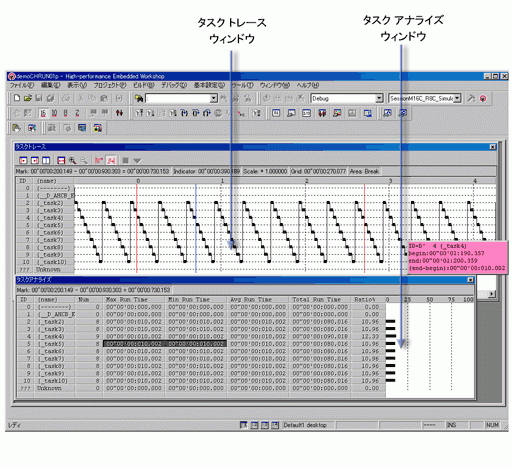The width and height of the screenshot is (512, 468).
Task: Toggle binary radix 2 button
Action: coord(77,113)
